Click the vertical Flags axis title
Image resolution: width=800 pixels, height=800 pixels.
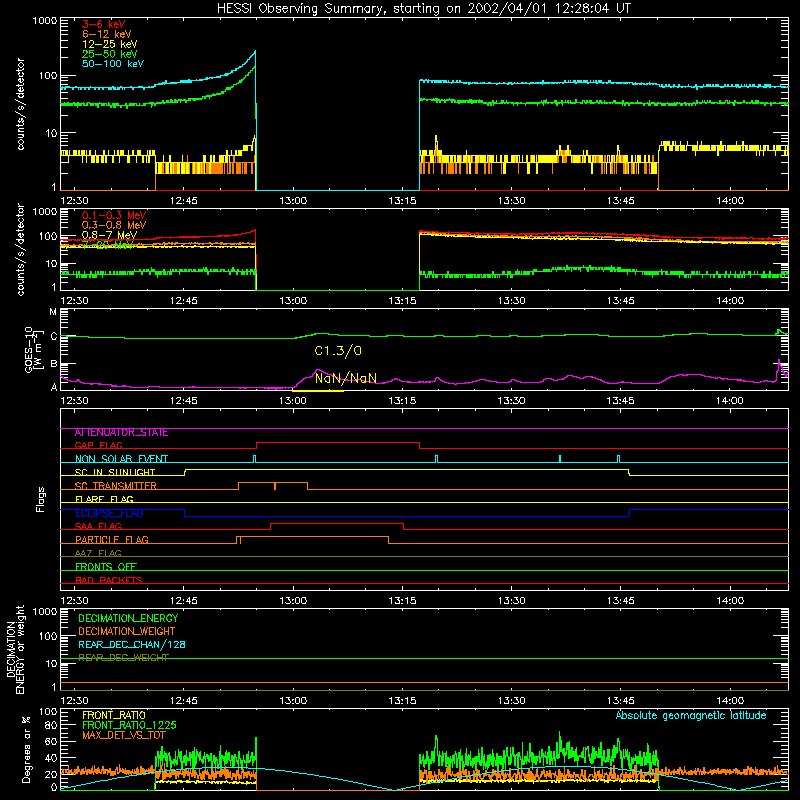(x=41, y=500)
